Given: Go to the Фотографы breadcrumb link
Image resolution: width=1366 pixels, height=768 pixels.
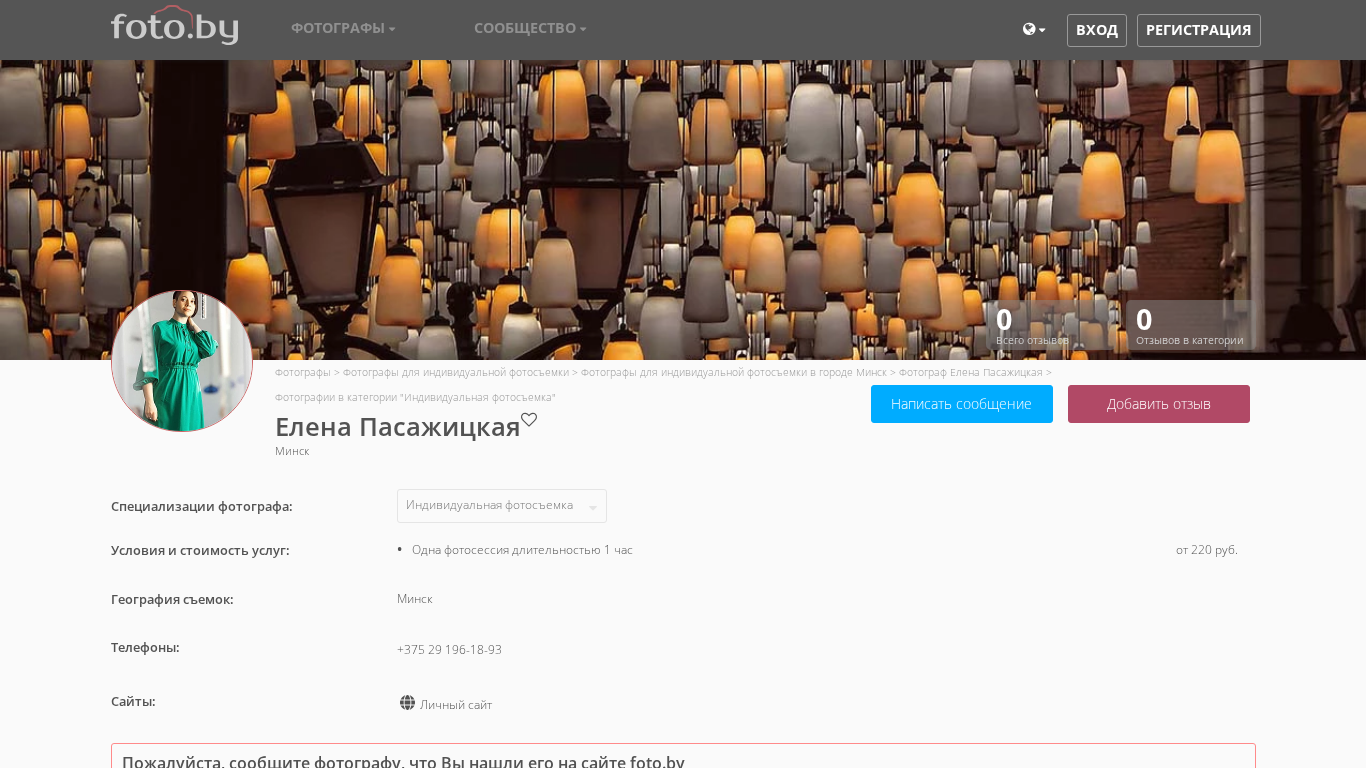Looking at the screenshot, I should point(302,372).
